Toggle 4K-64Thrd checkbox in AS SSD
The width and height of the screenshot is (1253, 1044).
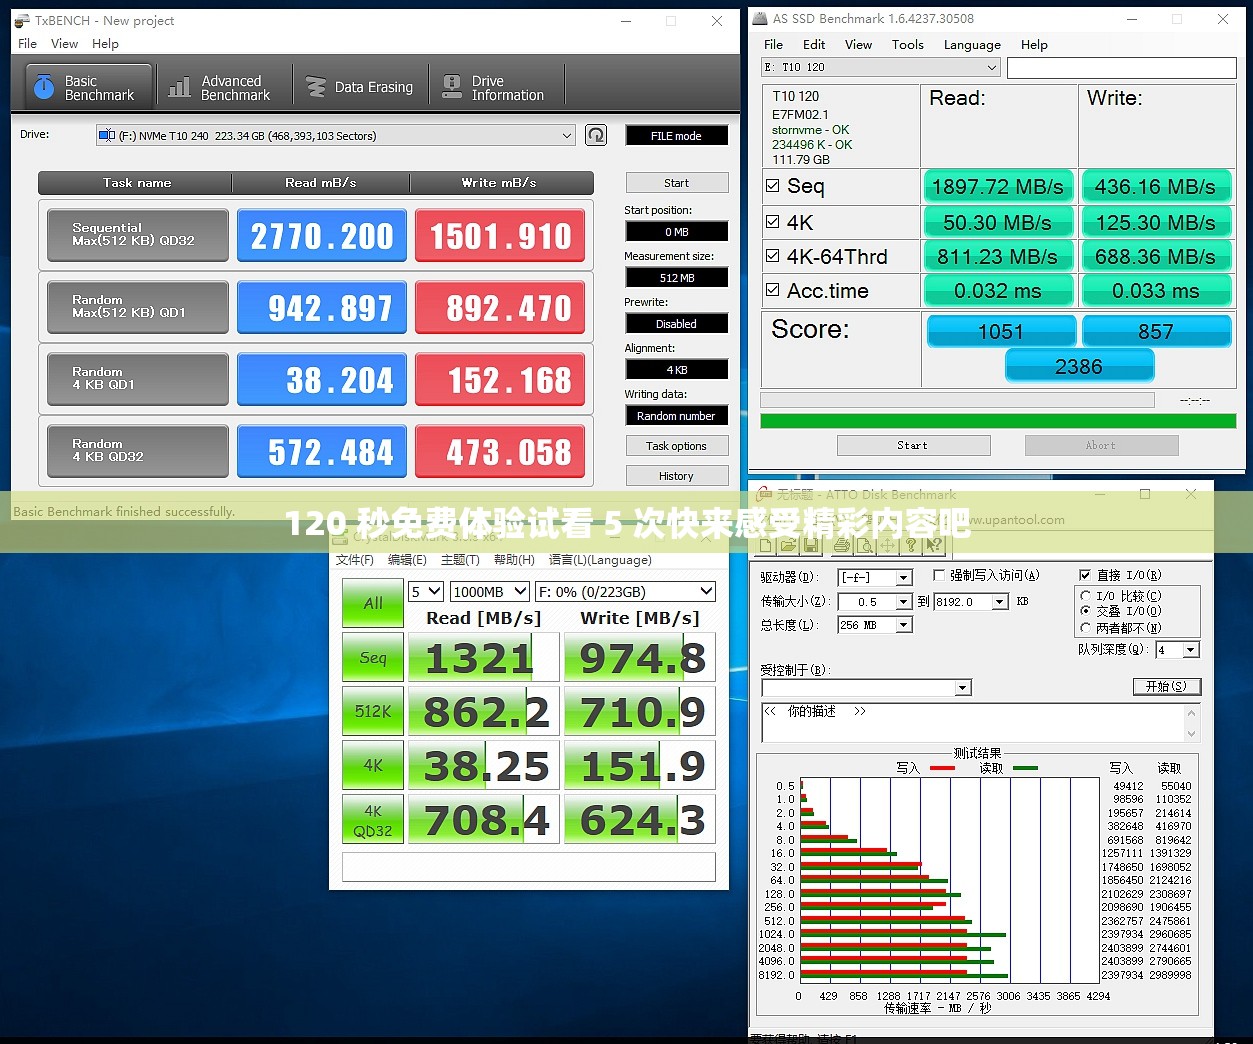pos(772,256)
